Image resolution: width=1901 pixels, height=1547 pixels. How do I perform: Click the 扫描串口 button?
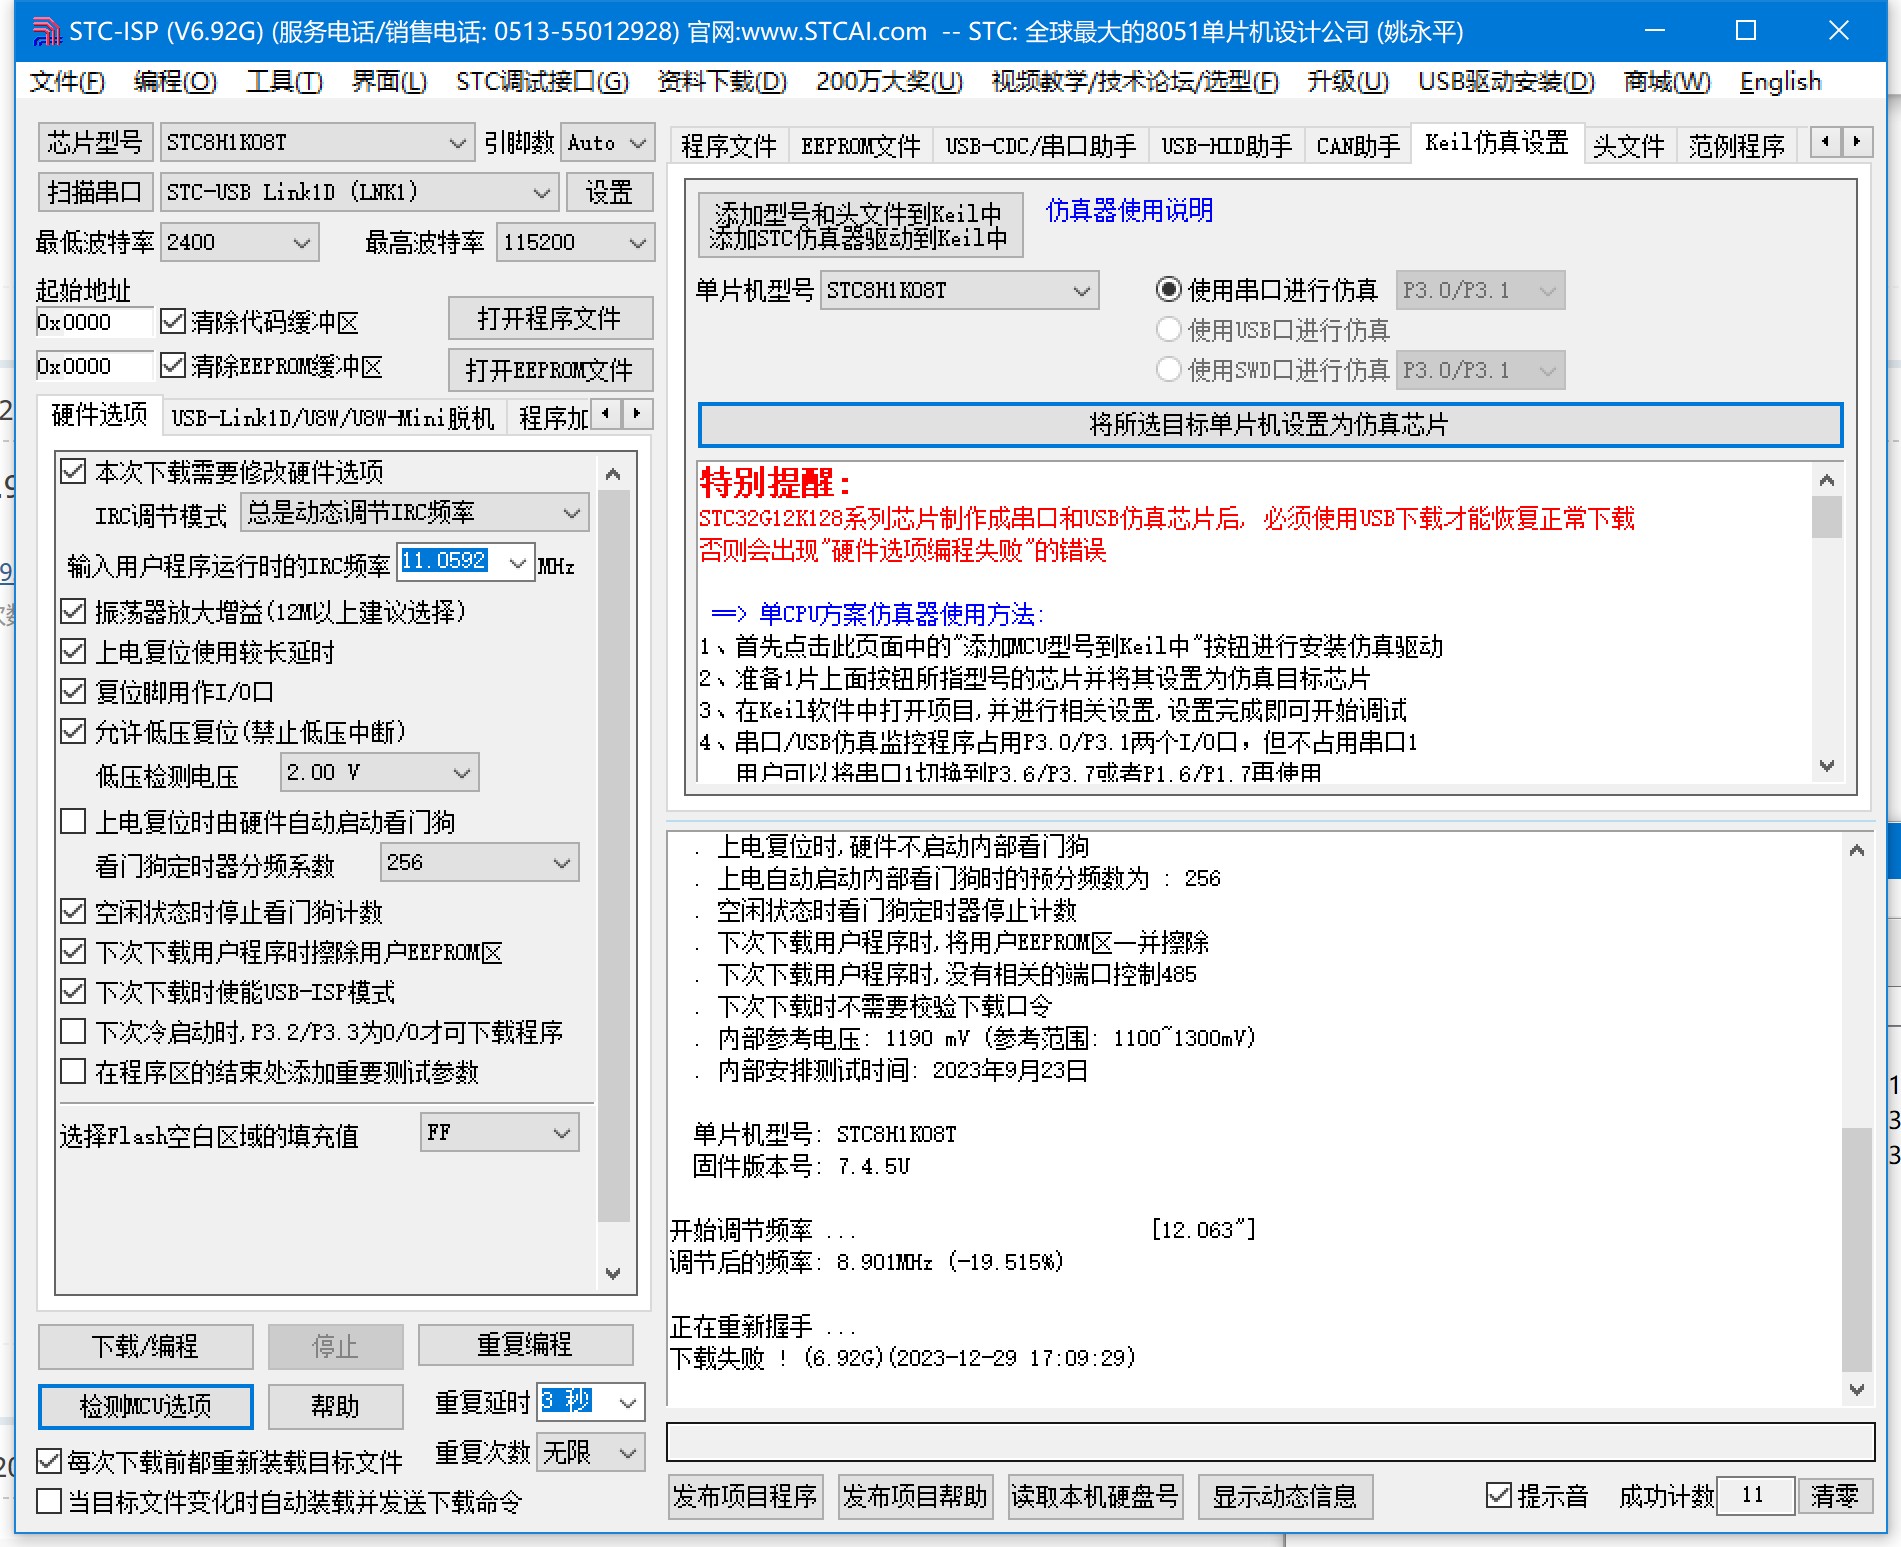click(x=95, y=192)
